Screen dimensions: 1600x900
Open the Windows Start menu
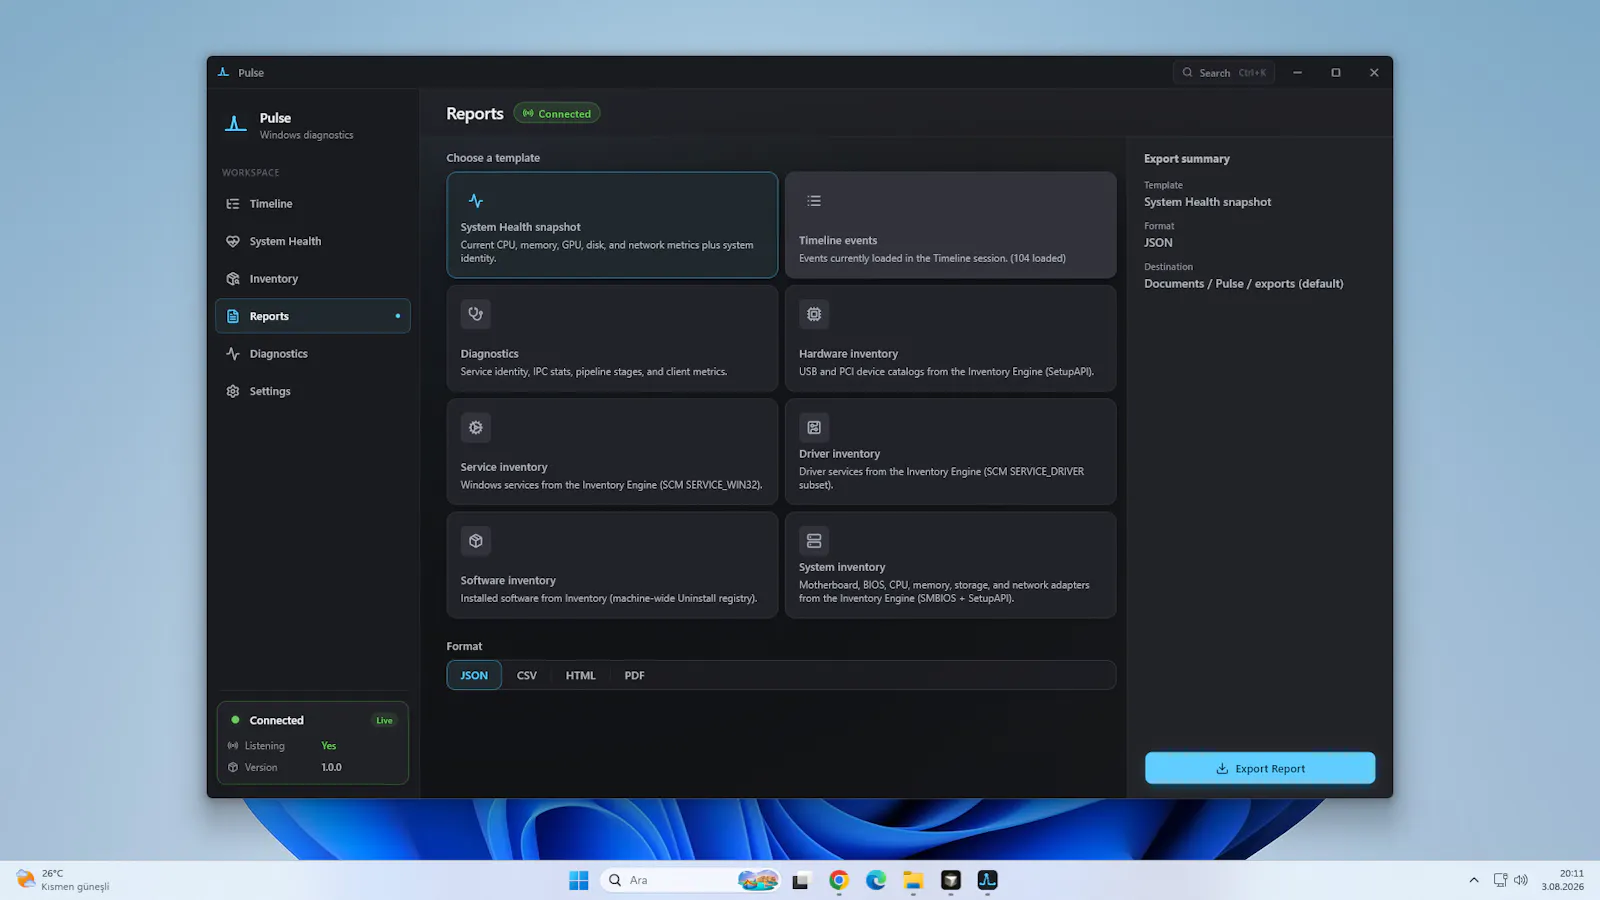(579, 880)
